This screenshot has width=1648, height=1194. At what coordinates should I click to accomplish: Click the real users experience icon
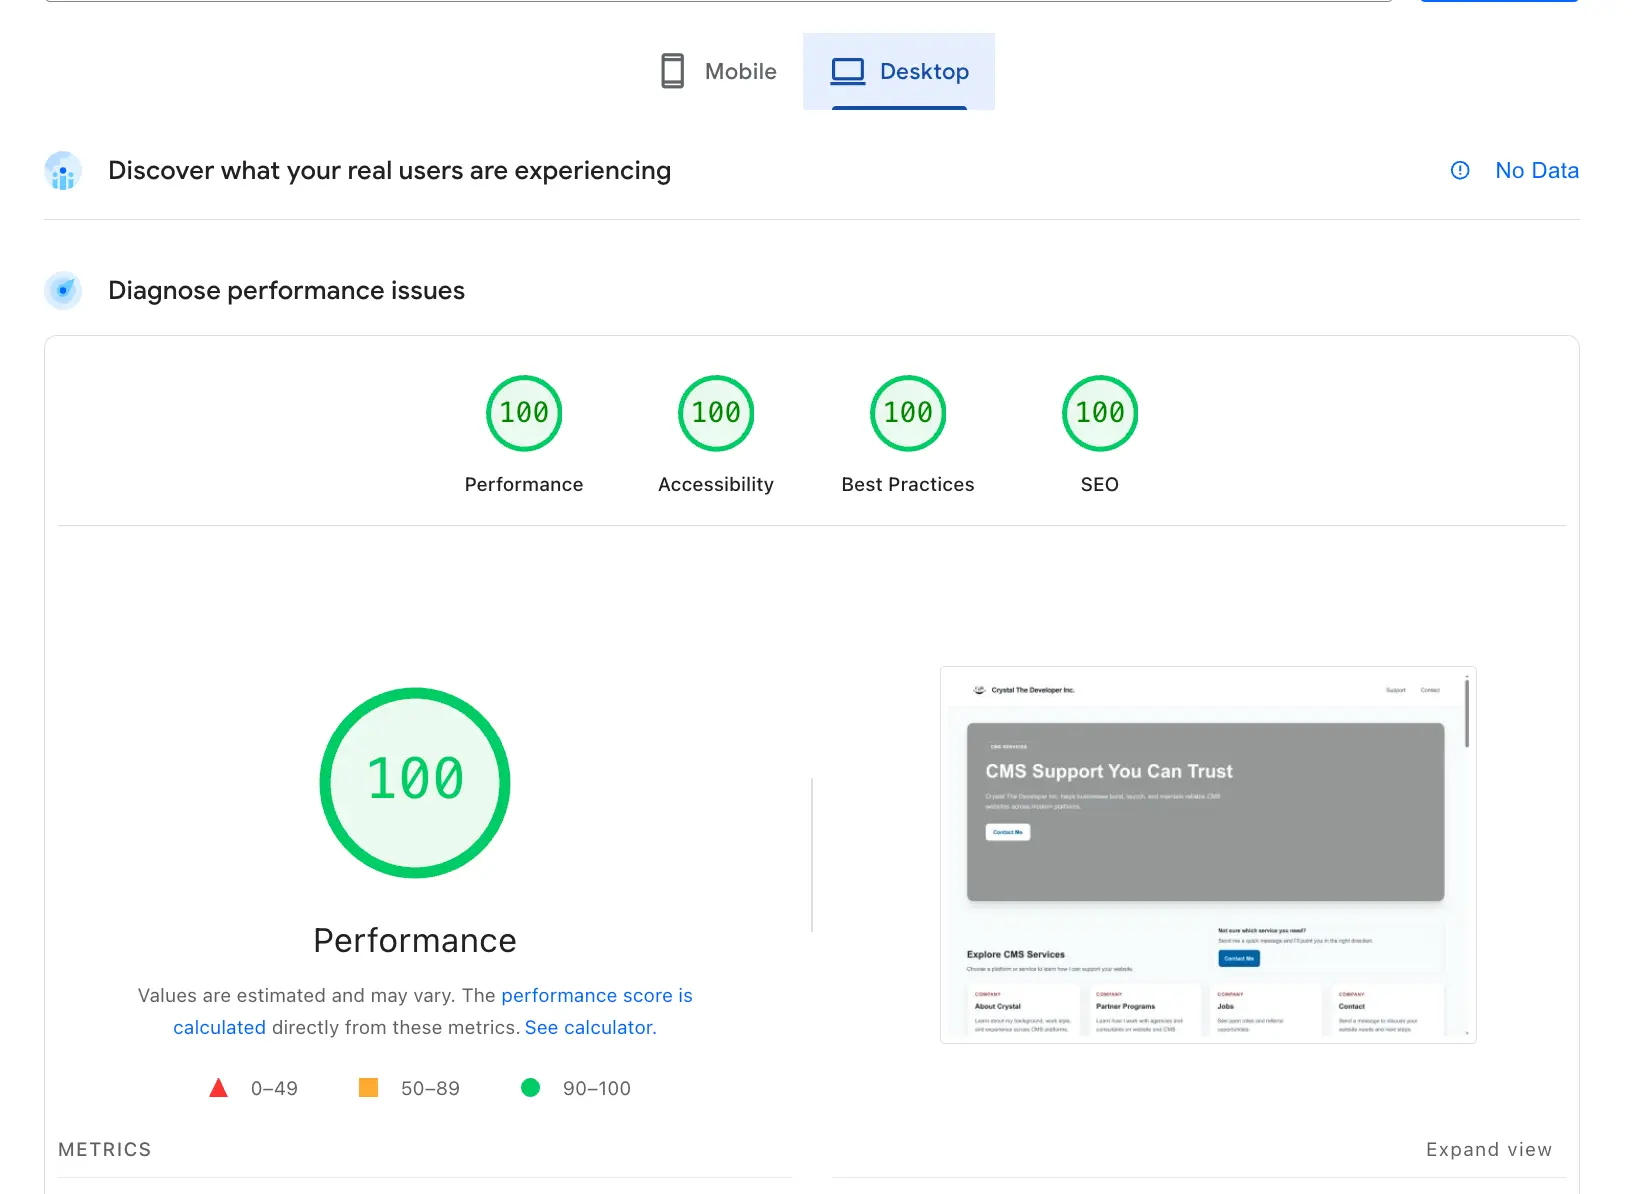pos(63,171)
